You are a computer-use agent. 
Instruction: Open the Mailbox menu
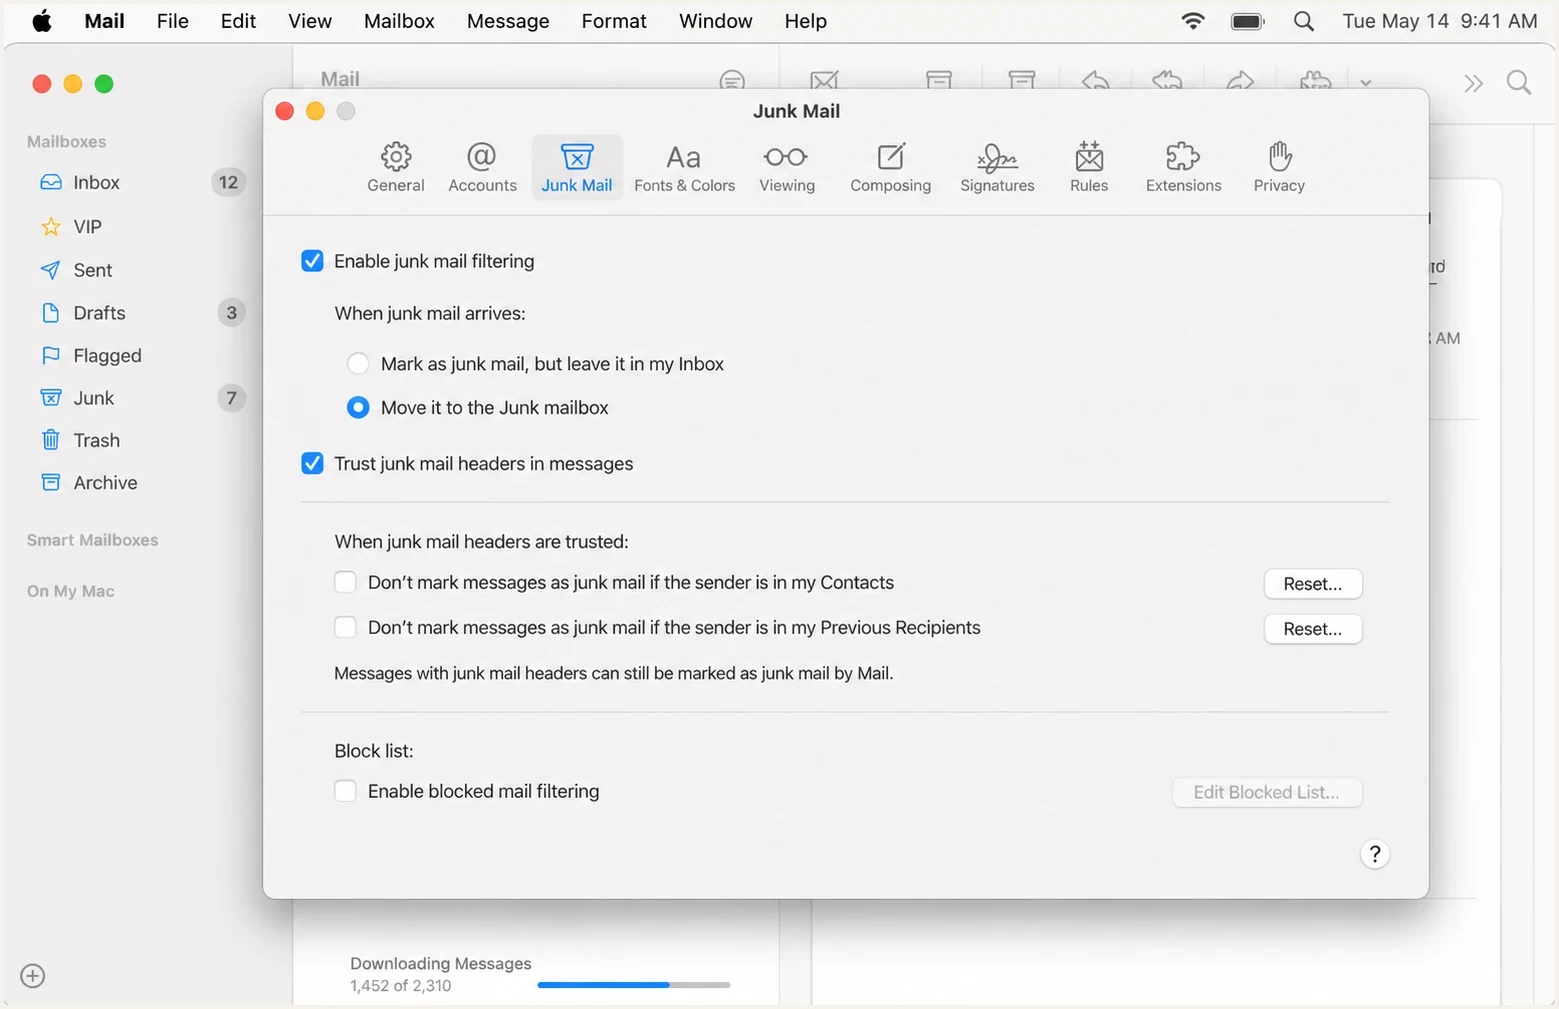tap(399, 21)
